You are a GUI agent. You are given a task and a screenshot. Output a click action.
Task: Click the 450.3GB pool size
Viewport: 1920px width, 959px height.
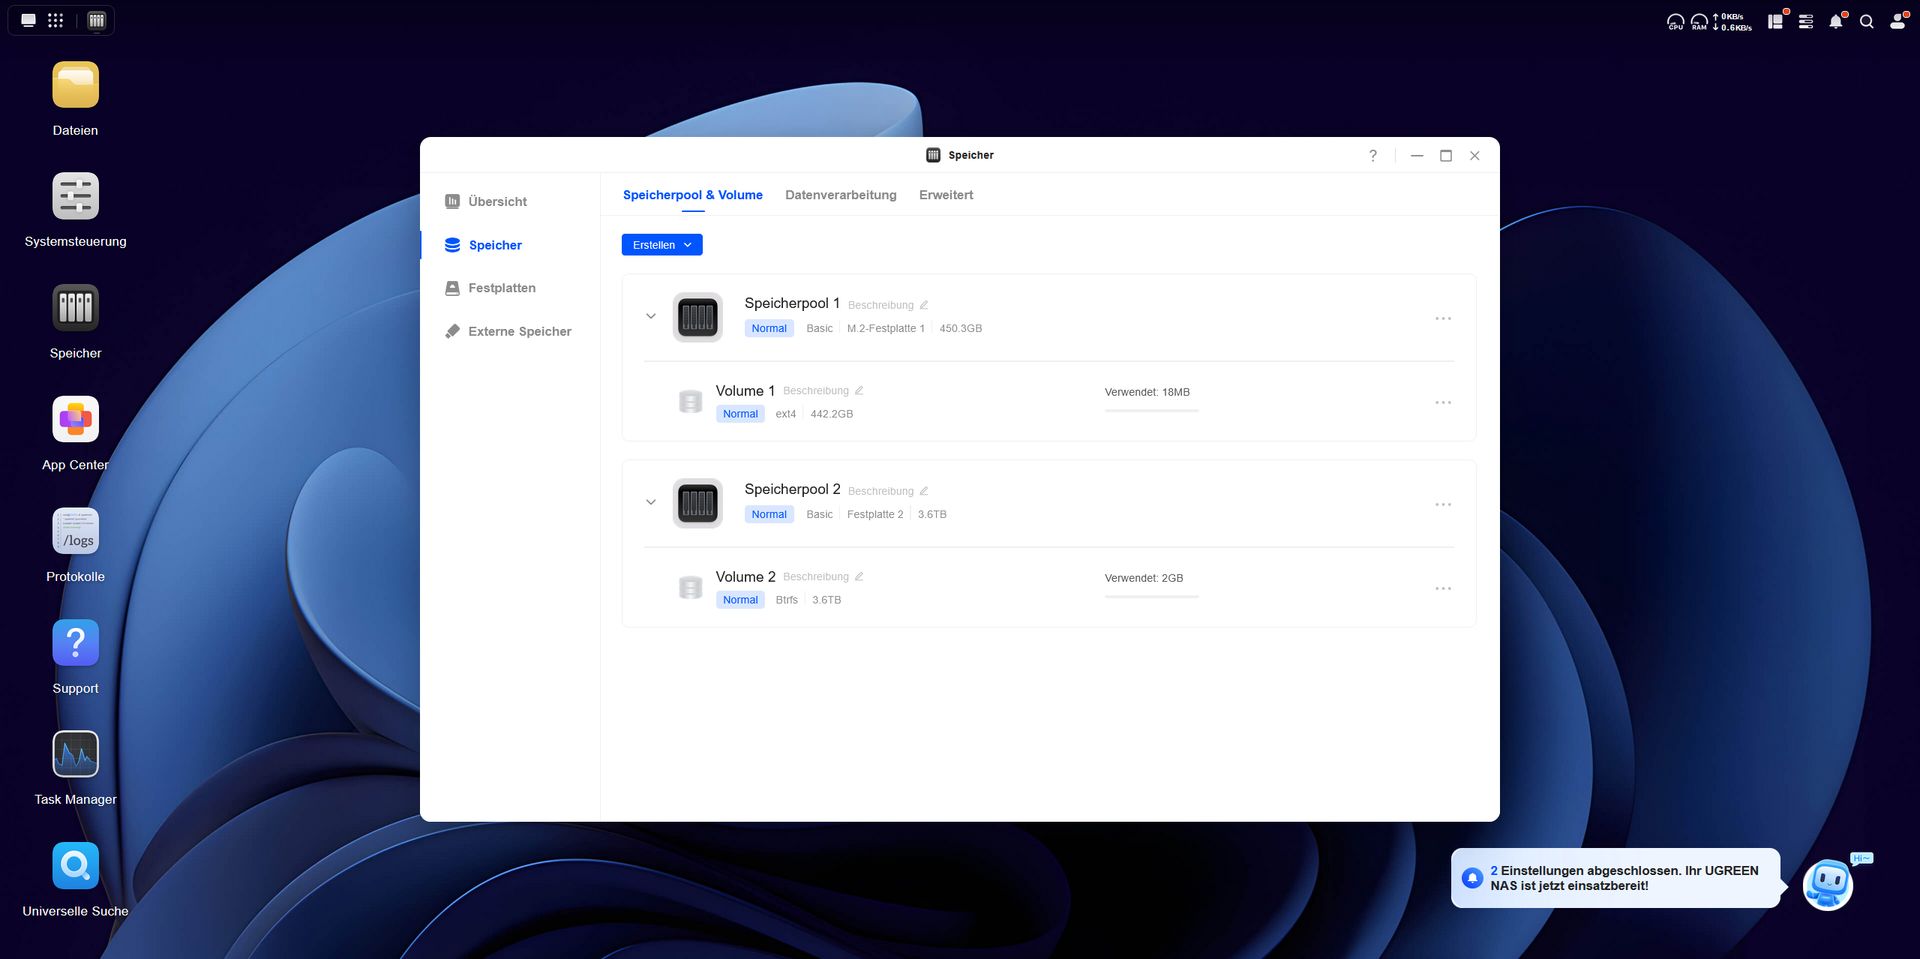[961, 328]
